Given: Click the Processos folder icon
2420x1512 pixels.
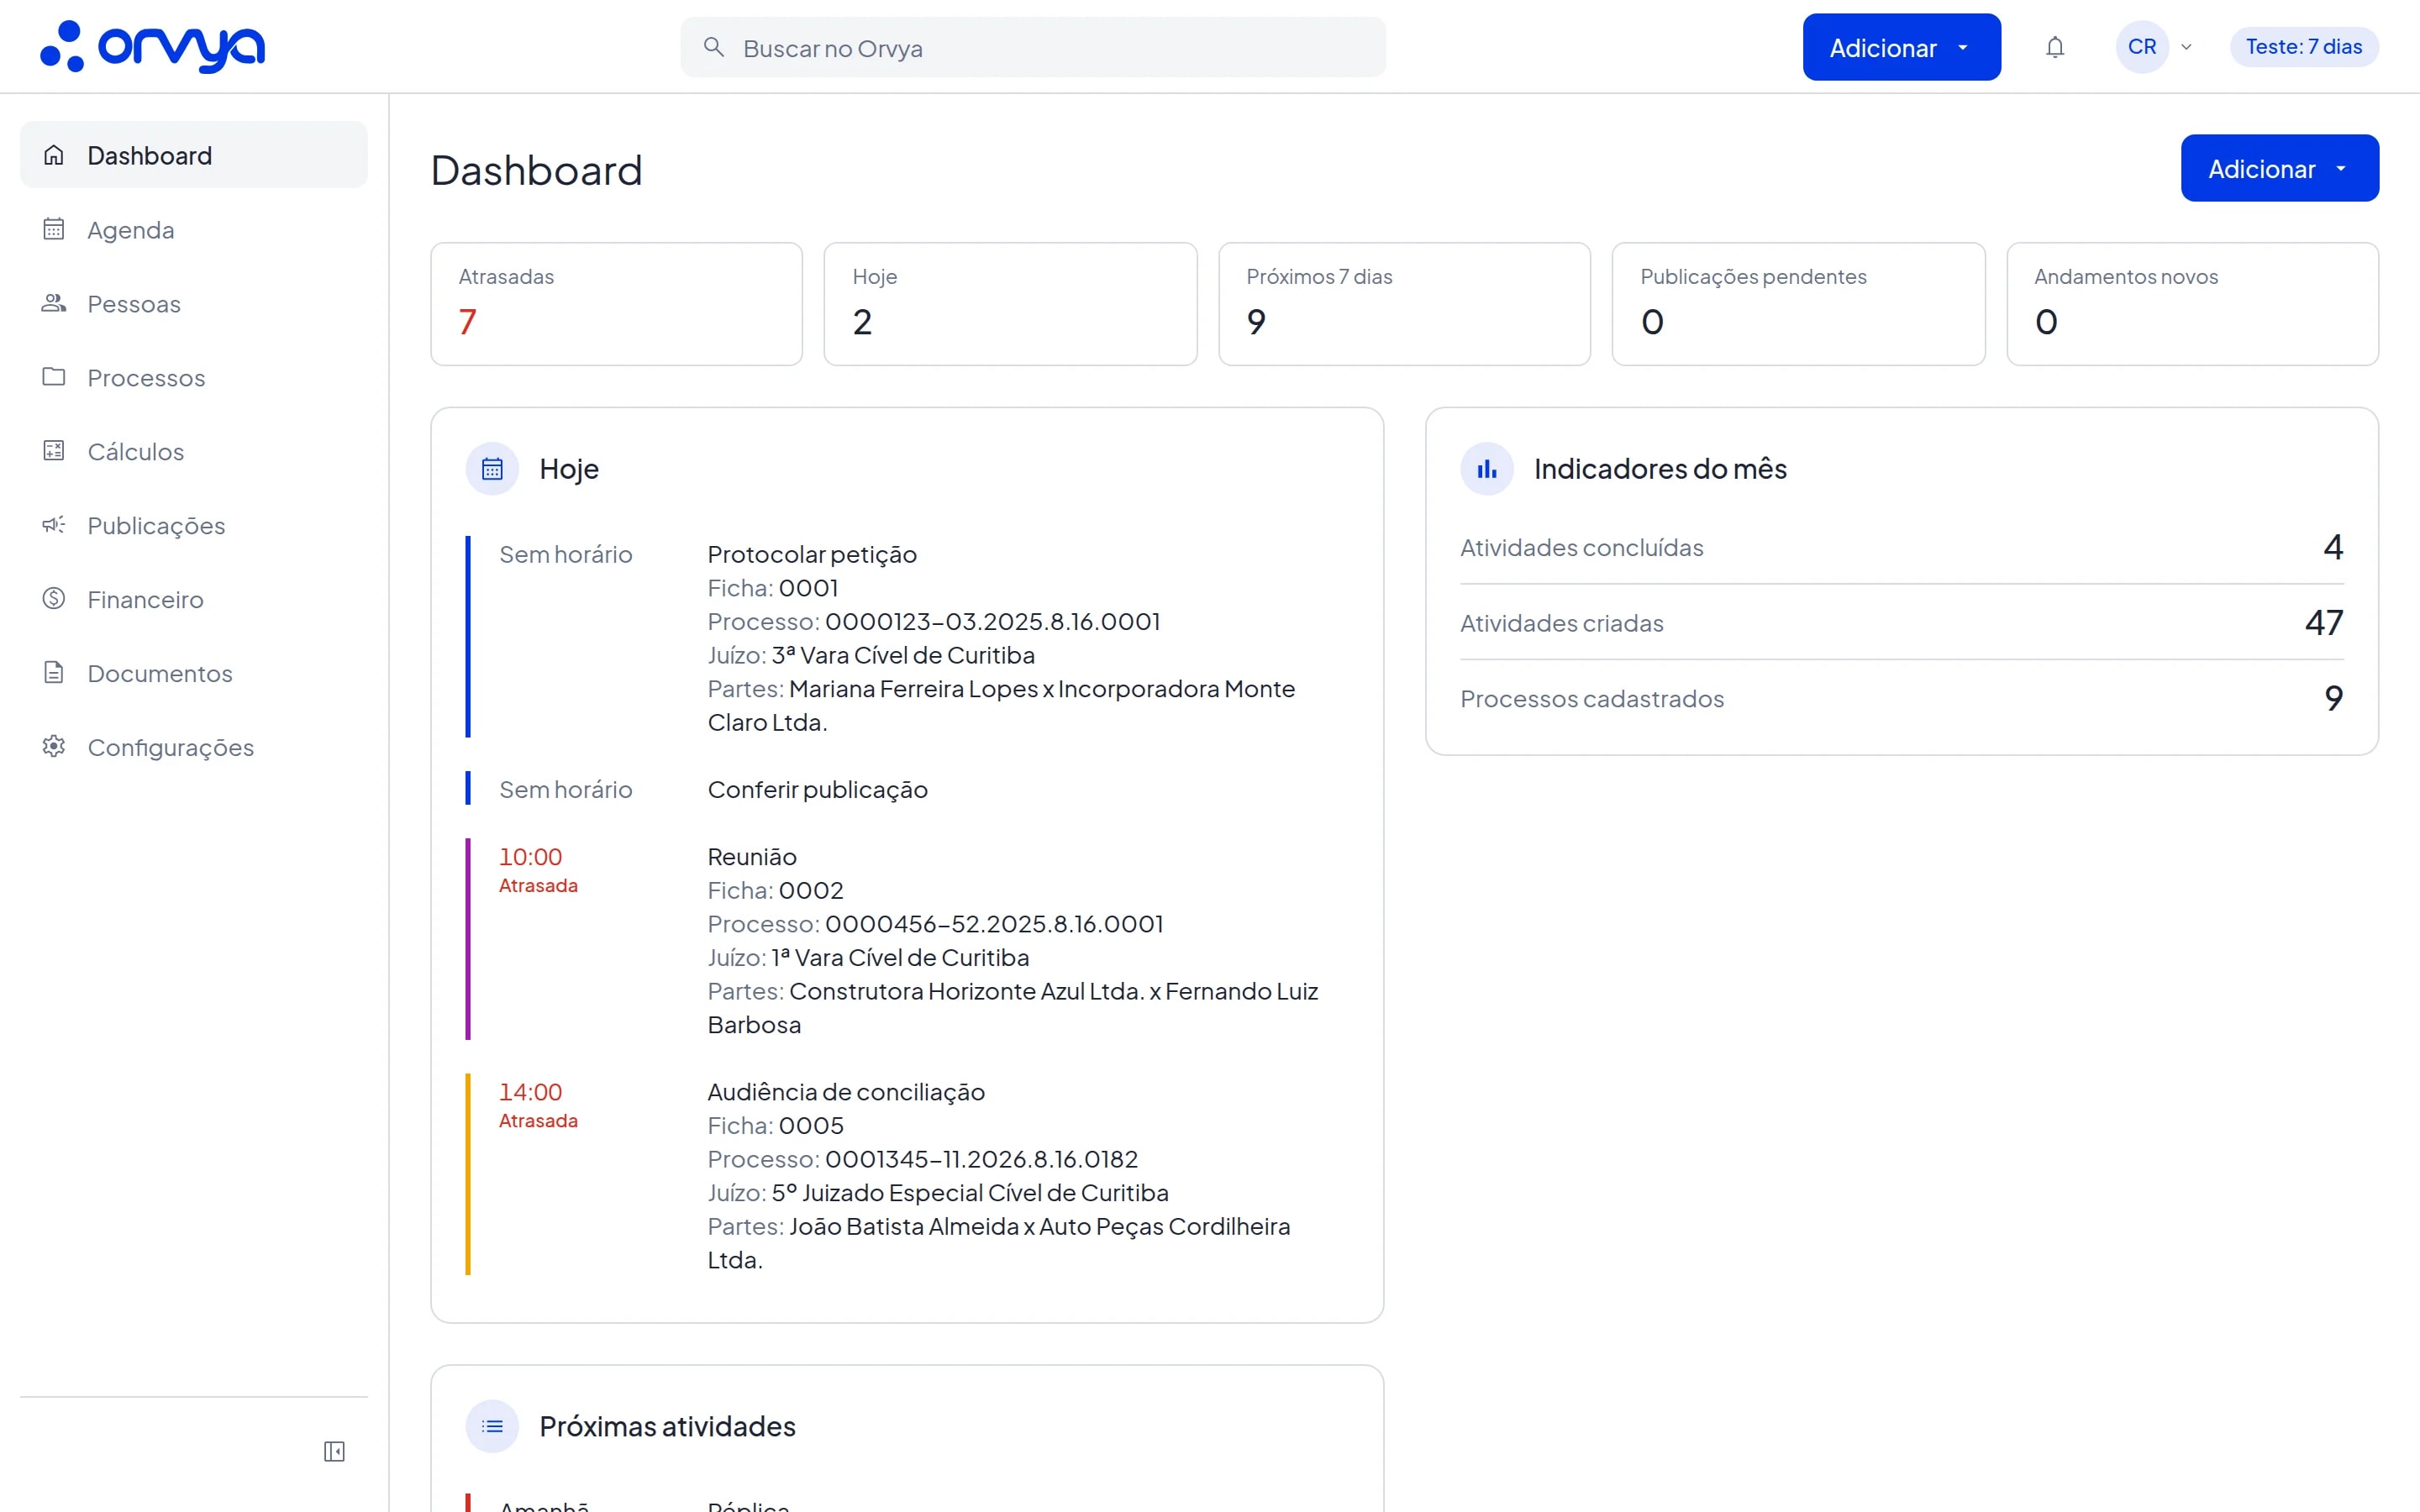Looking at the screenshot, I should point(54,377).
